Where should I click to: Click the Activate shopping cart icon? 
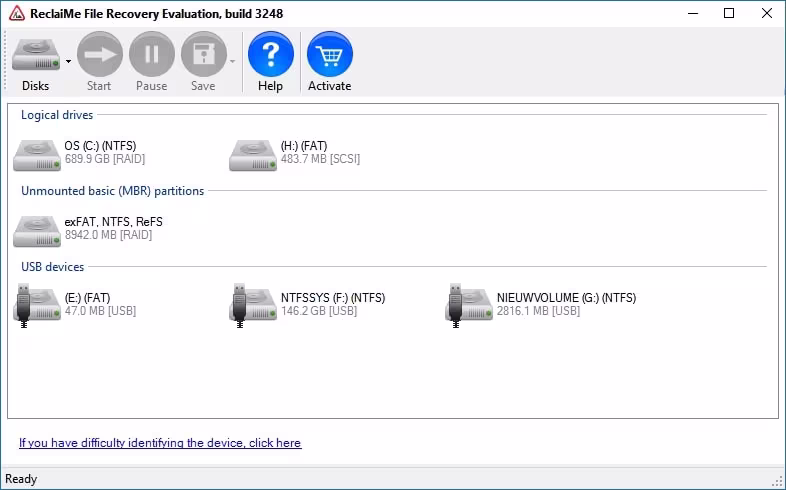pos(330,54)
